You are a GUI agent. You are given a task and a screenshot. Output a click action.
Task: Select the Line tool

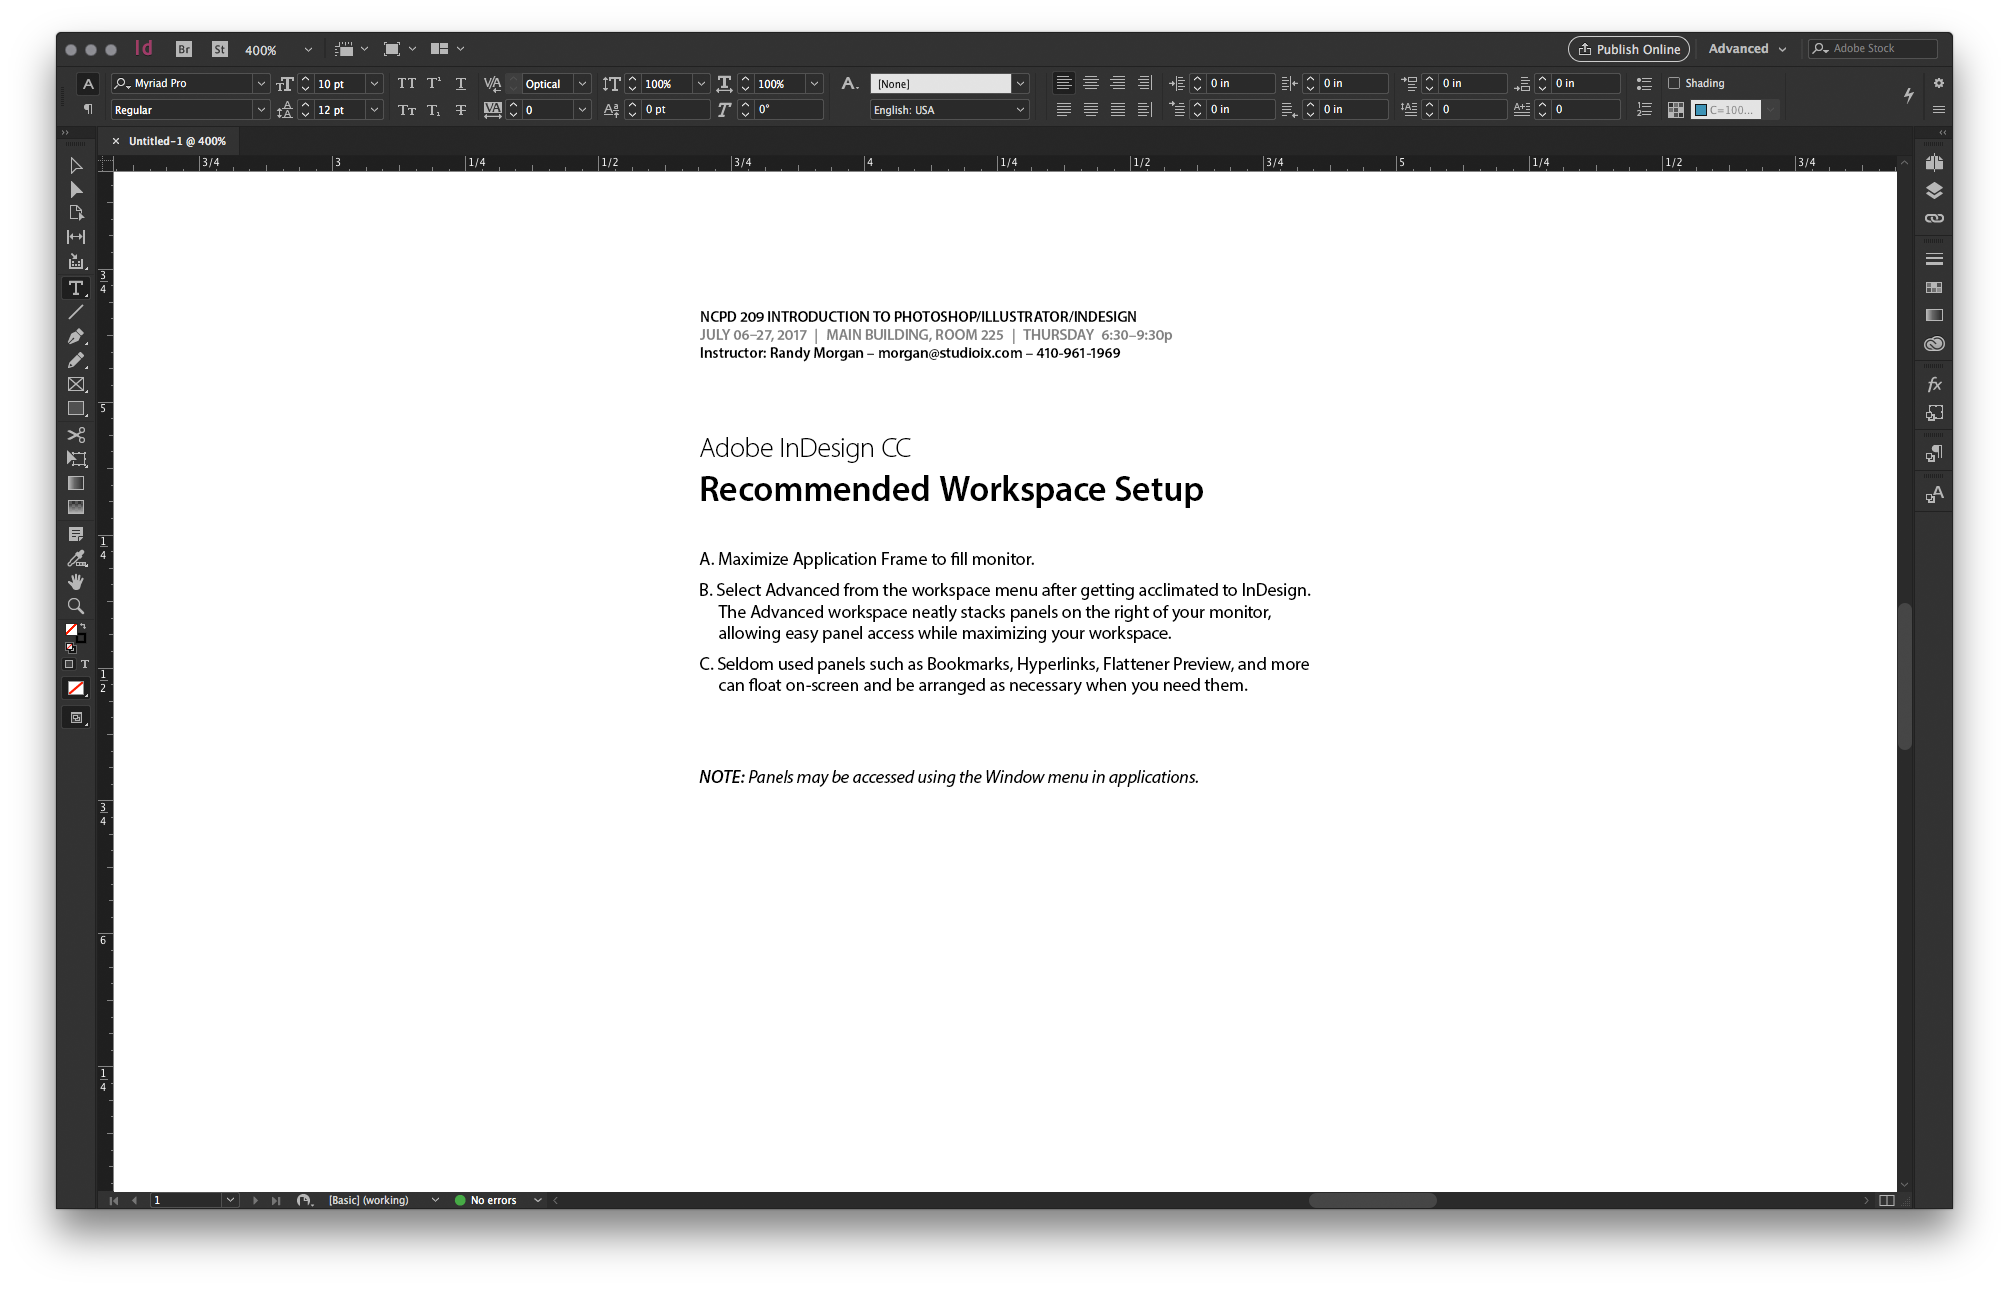76,313
